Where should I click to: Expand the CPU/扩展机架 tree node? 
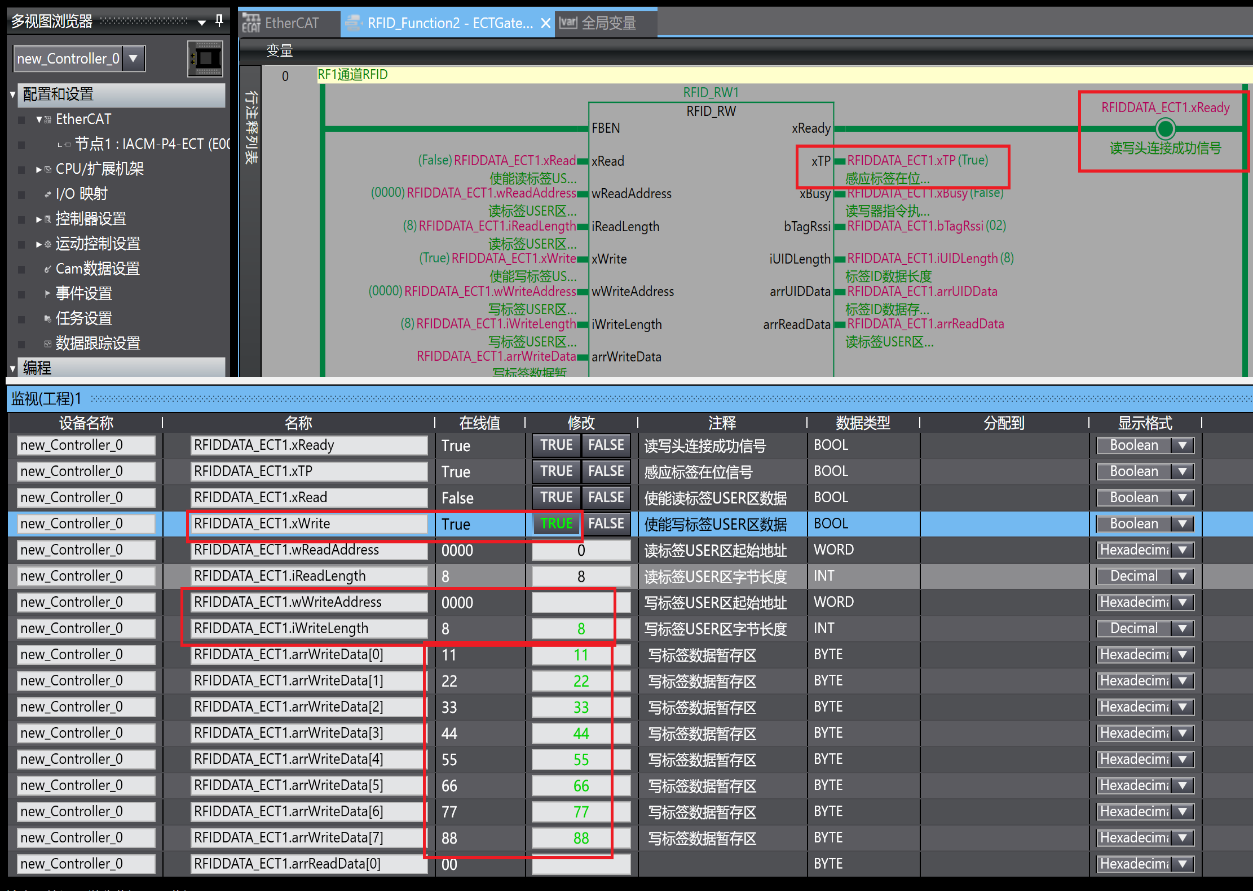click(39, 169)
